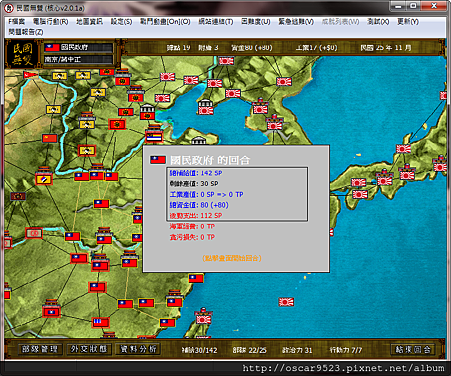This screenshot has width=451, height=376.
Task: Open the 問題報告(Z) menu
Action: [26, 32]
